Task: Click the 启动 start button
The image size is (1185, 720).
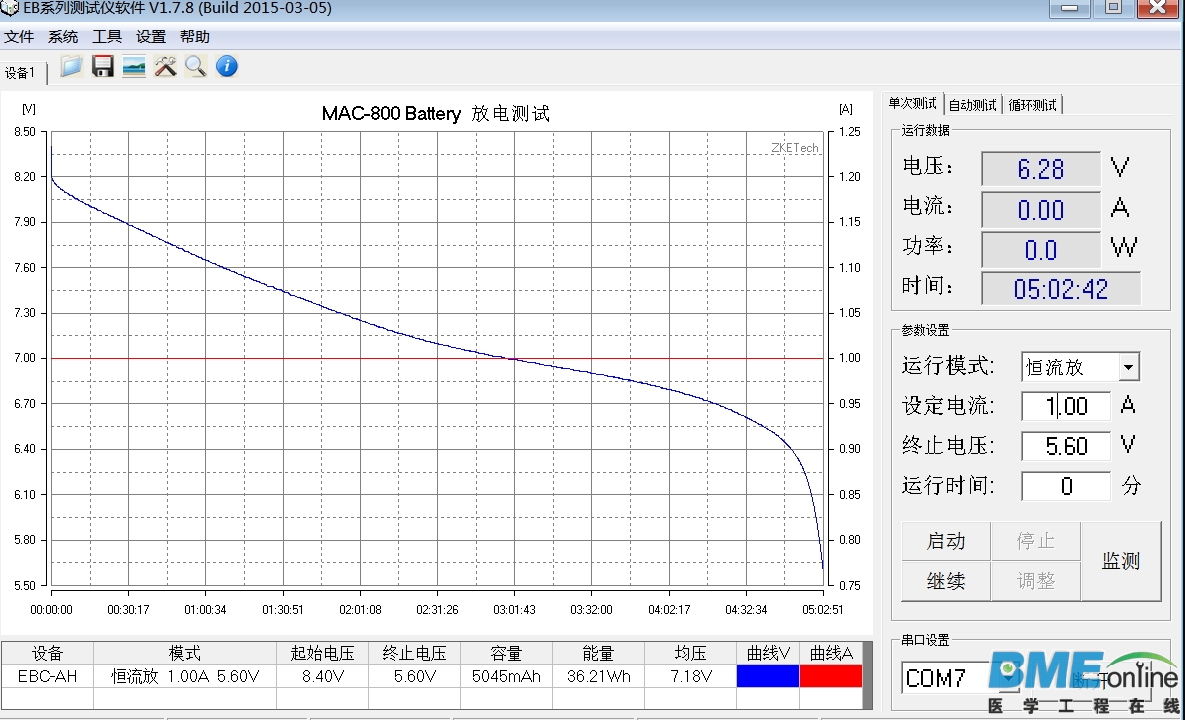Action: pyautogui.click(x=945, y=541)
